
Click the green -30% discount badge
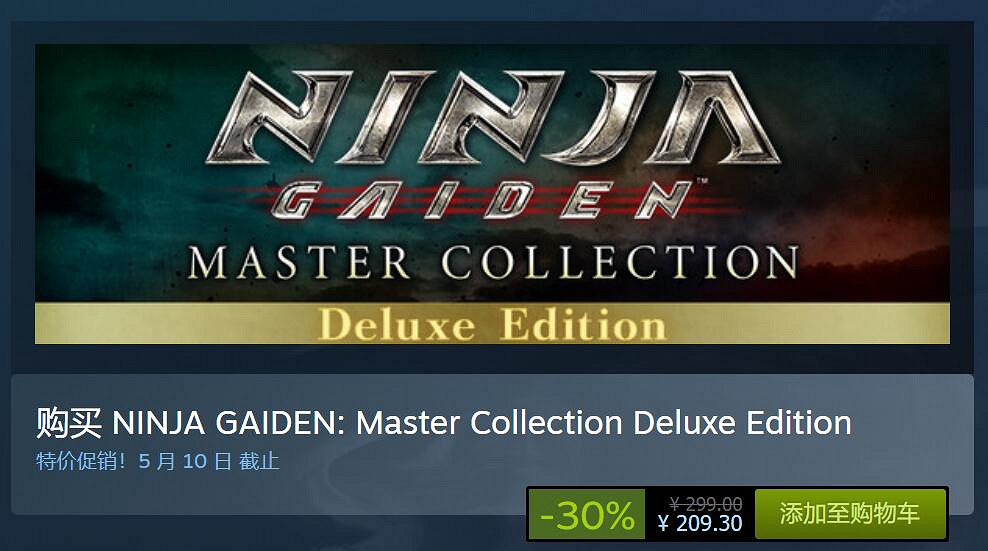pos(587,514)
